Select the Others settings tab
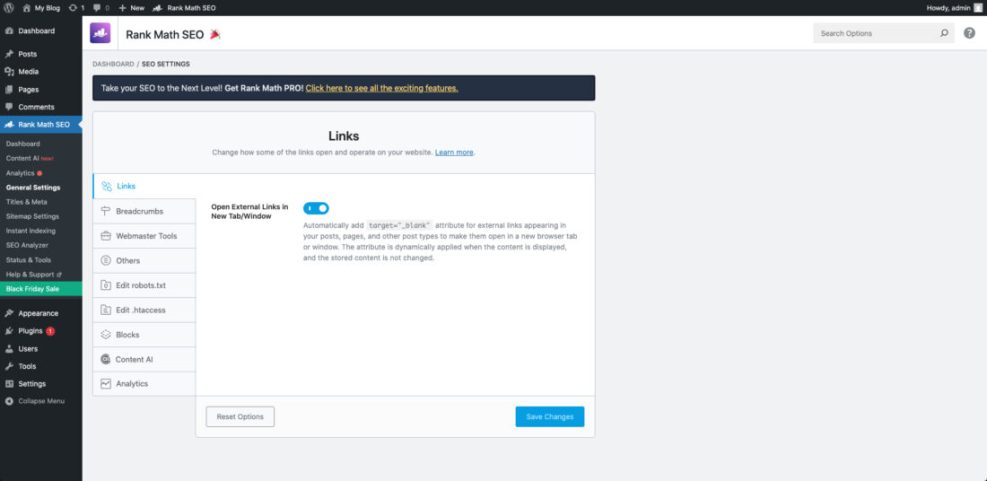Screen dimensions: 987x481 (144, 261)
